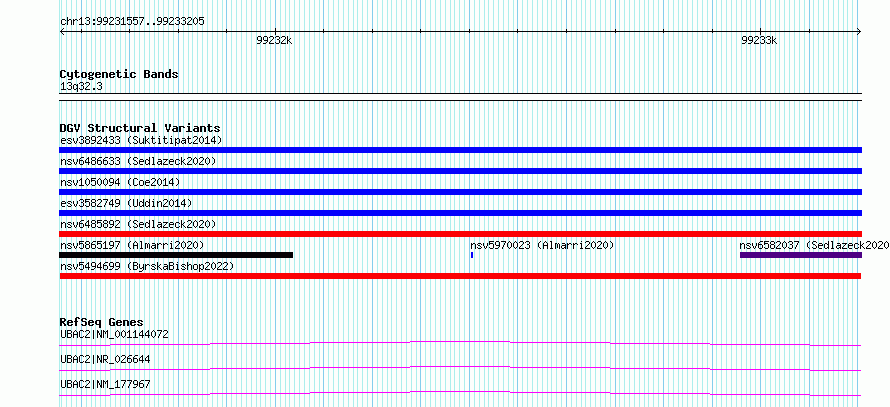Image resolution: width=890 pixels, height=407 pixels.
Task: Open the nsv6486633 (Sedlazeck2020) variant label
Action: pyautogui.click(x=138, y=161)
